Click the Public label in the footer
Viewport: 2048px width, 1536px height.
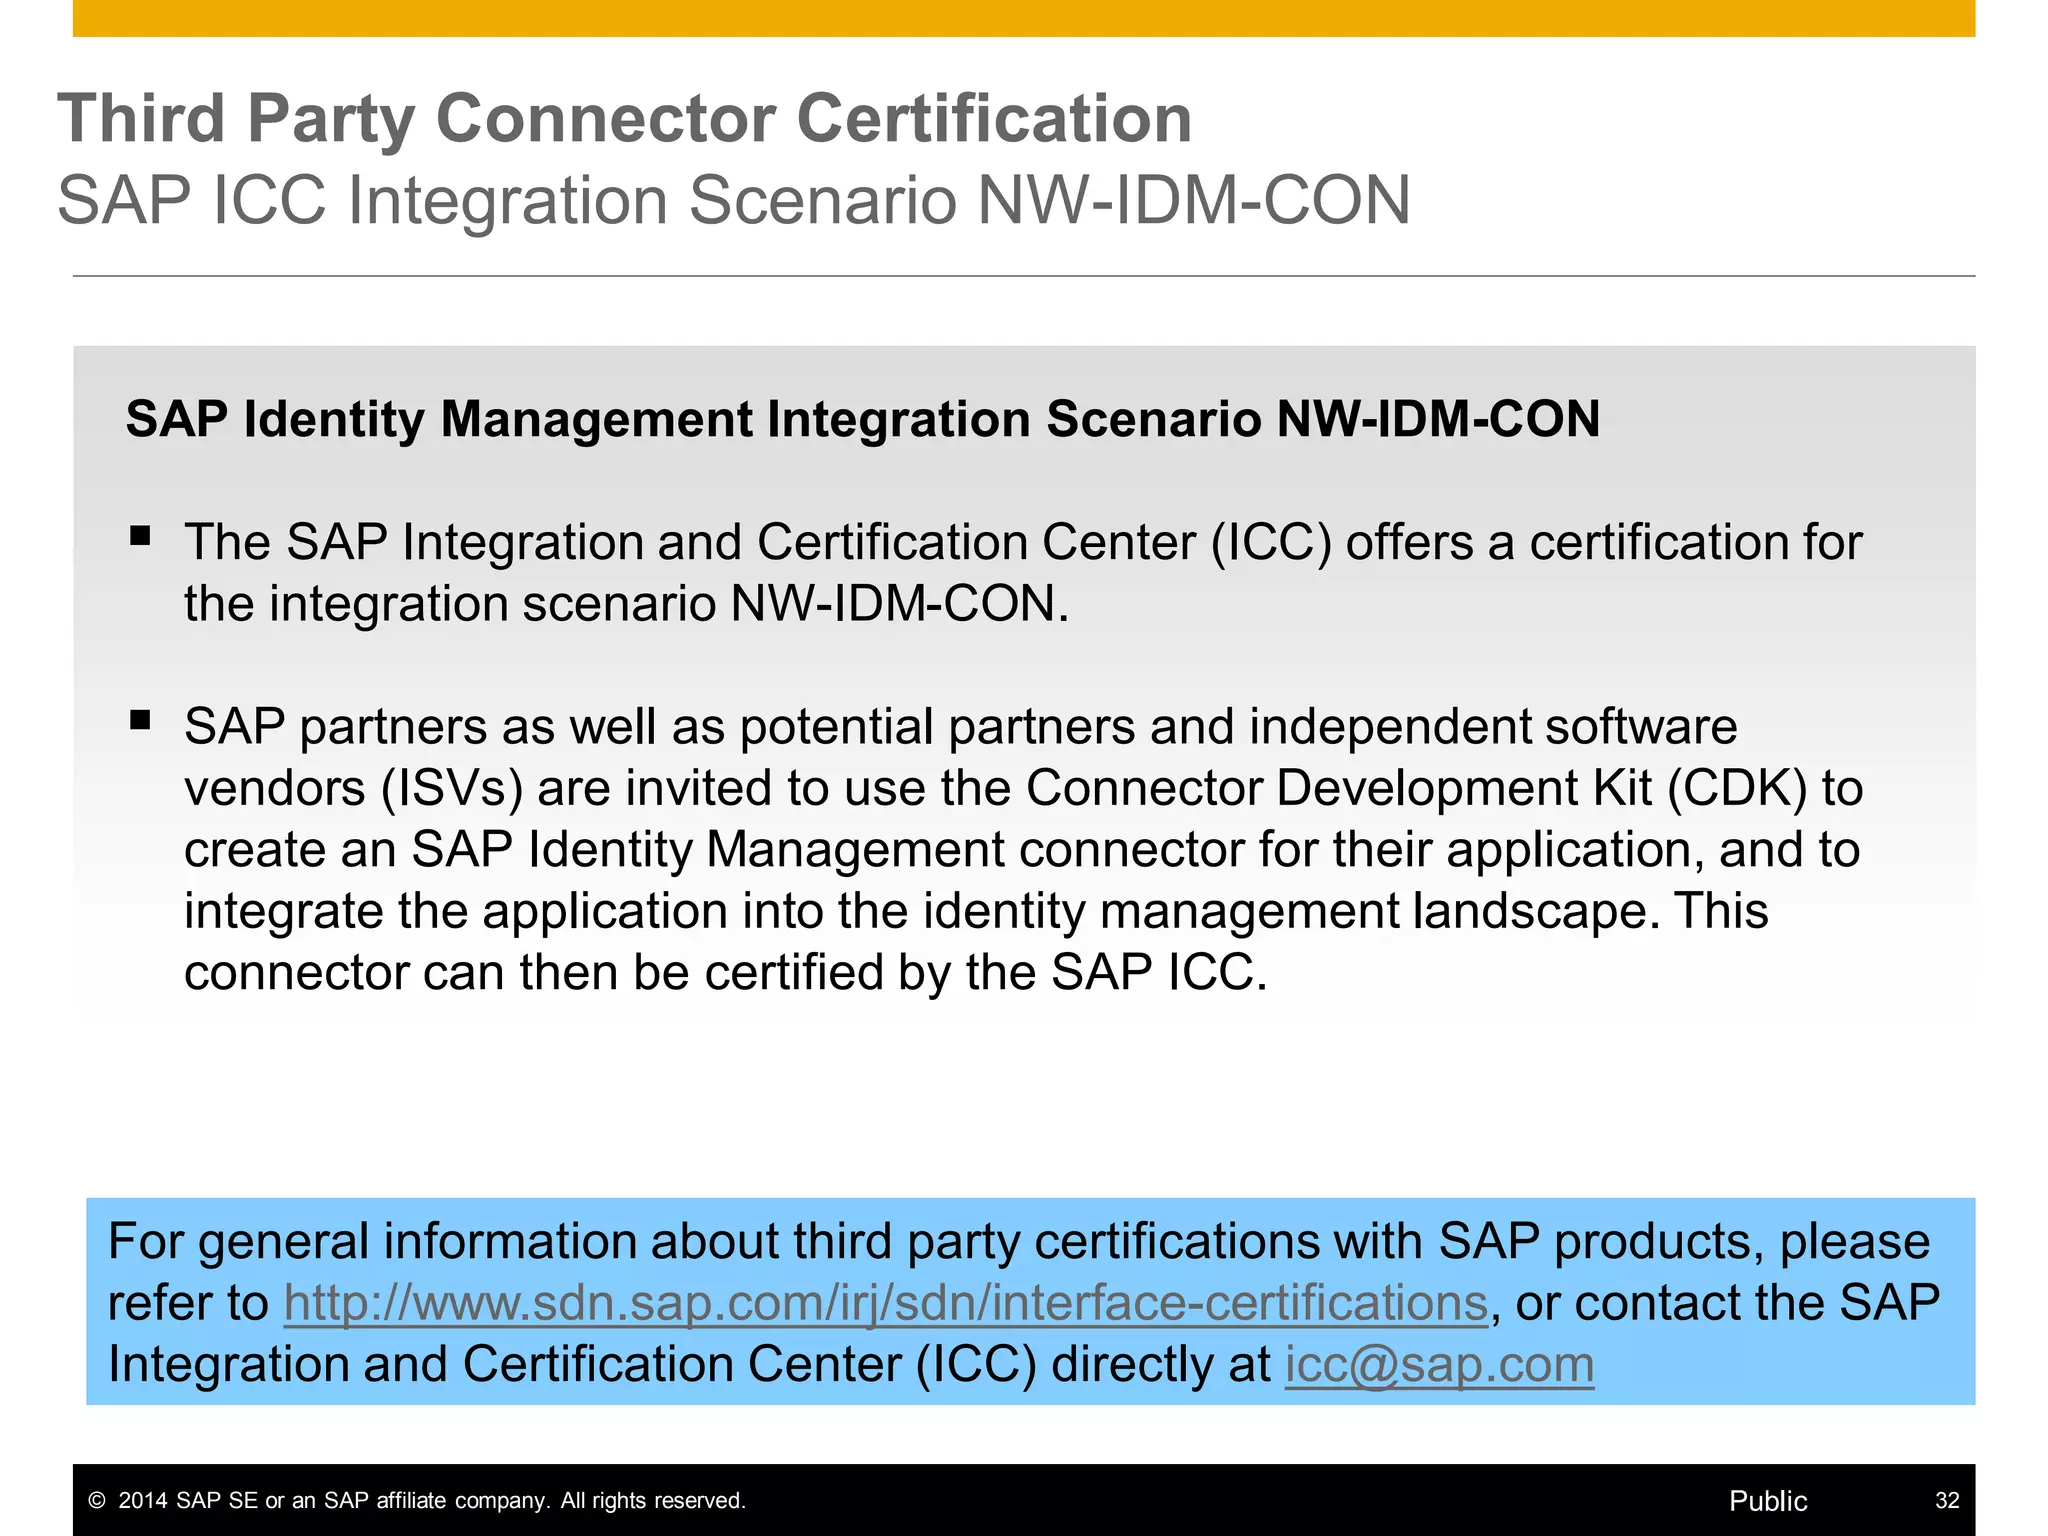1767,1501
